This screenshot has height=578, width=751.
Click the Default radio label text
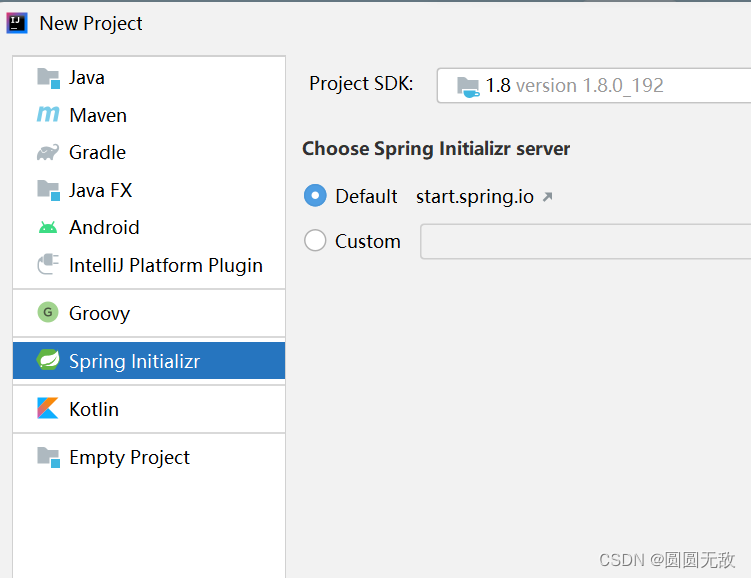coord(366,196)
